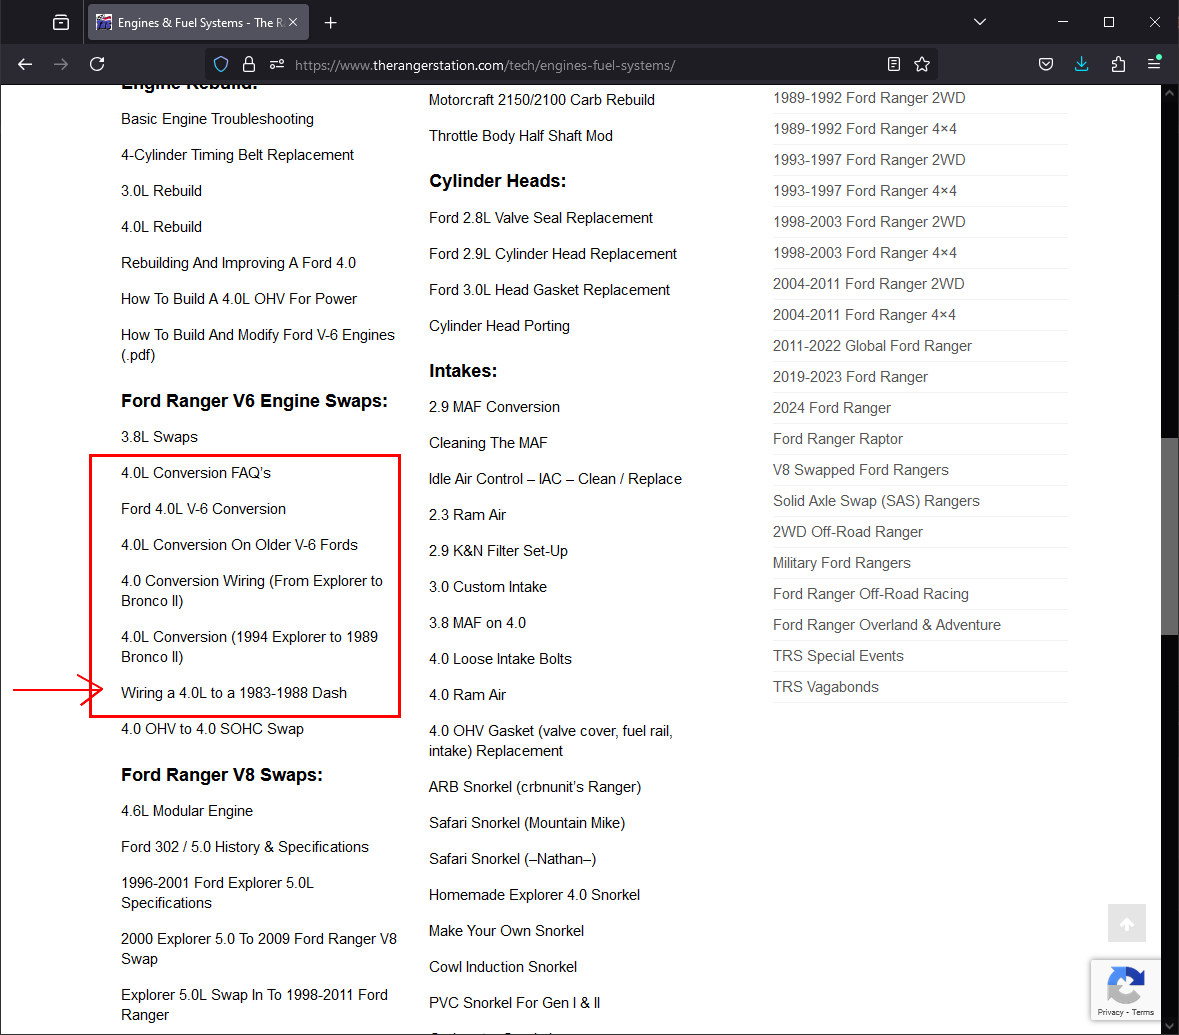This screenshot has width=1179, height=1035.
Task: Open Ford 2.8L Valve Seal Replacement
Action: pos(541,218)
